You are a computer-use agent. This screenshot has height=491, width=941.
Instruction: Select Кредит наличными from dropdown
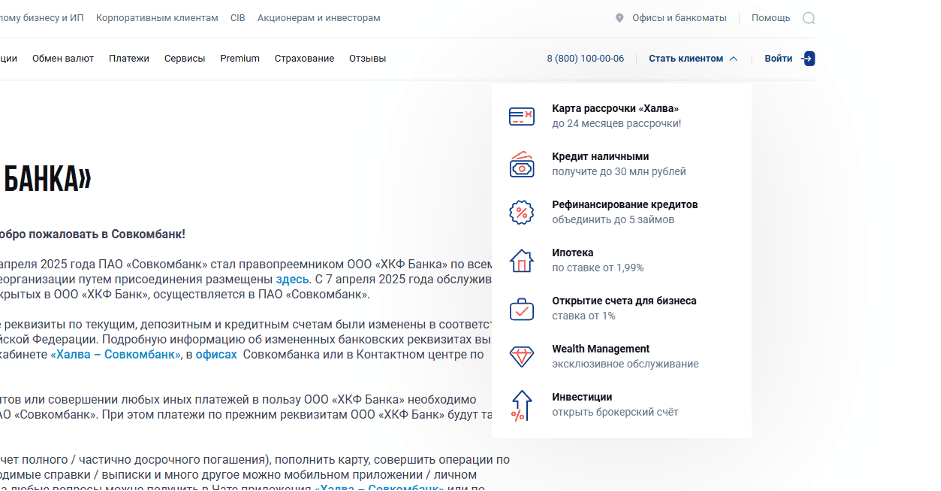[621, 164]
